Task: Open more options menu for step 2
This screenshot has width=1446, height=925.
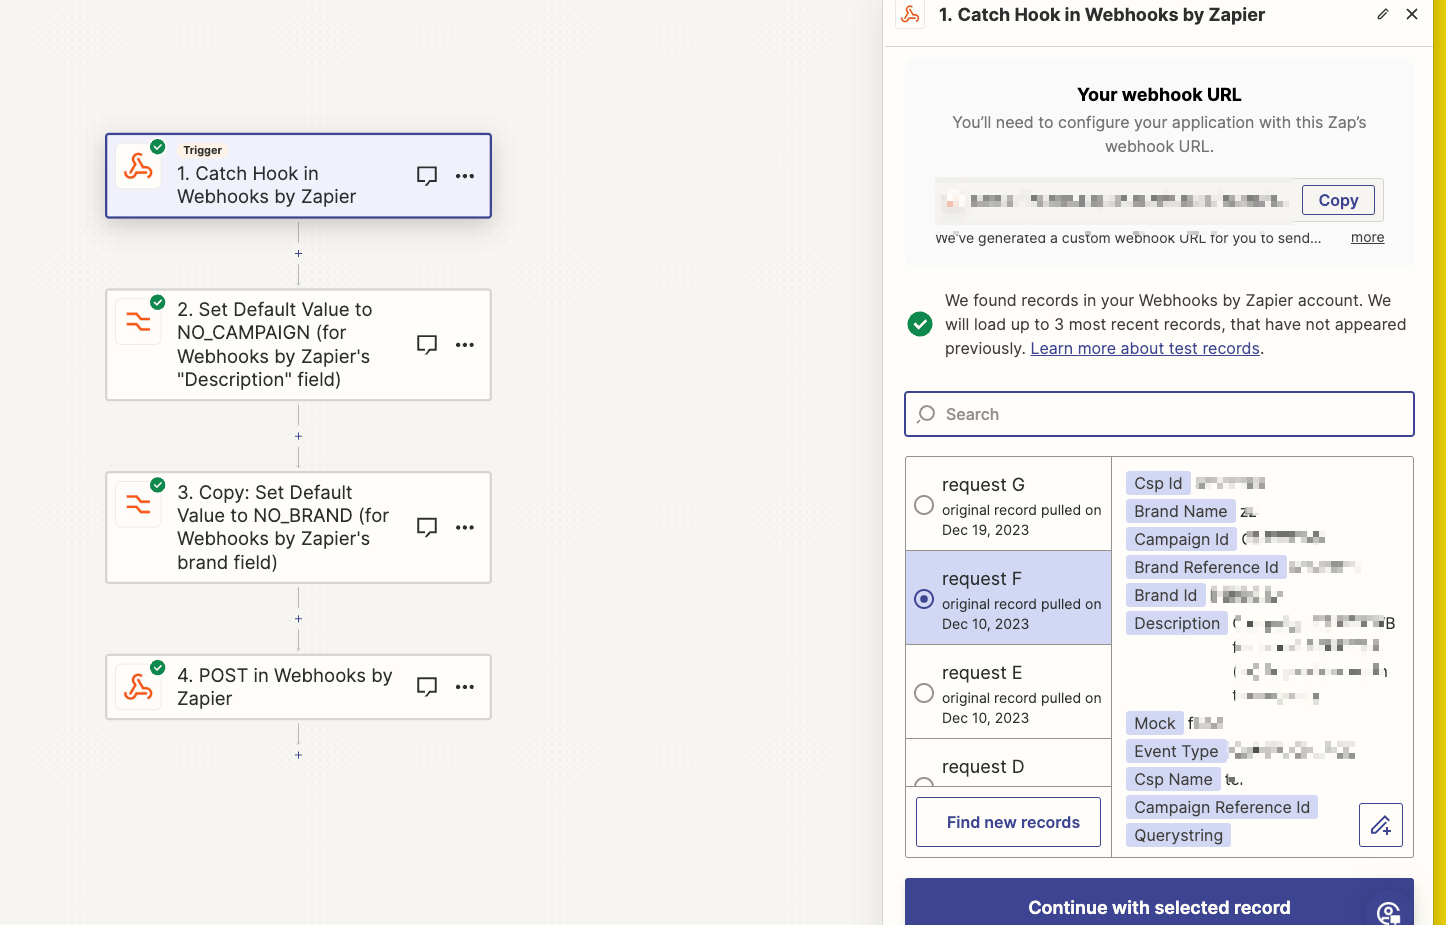Action: click(x=465, y=345)
